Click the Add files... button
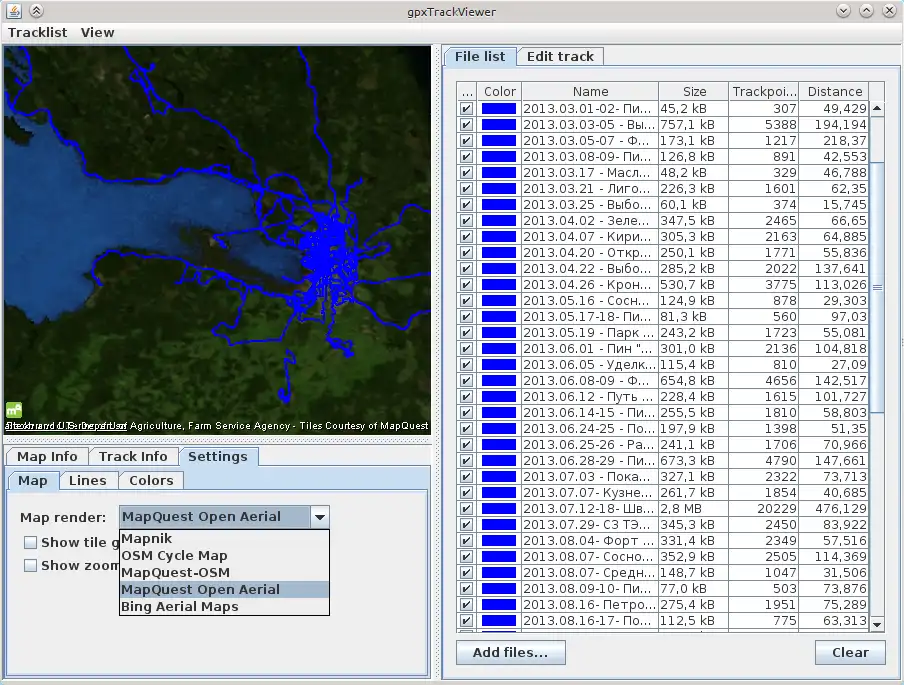 pyautogui.click(x=510, y=652)
